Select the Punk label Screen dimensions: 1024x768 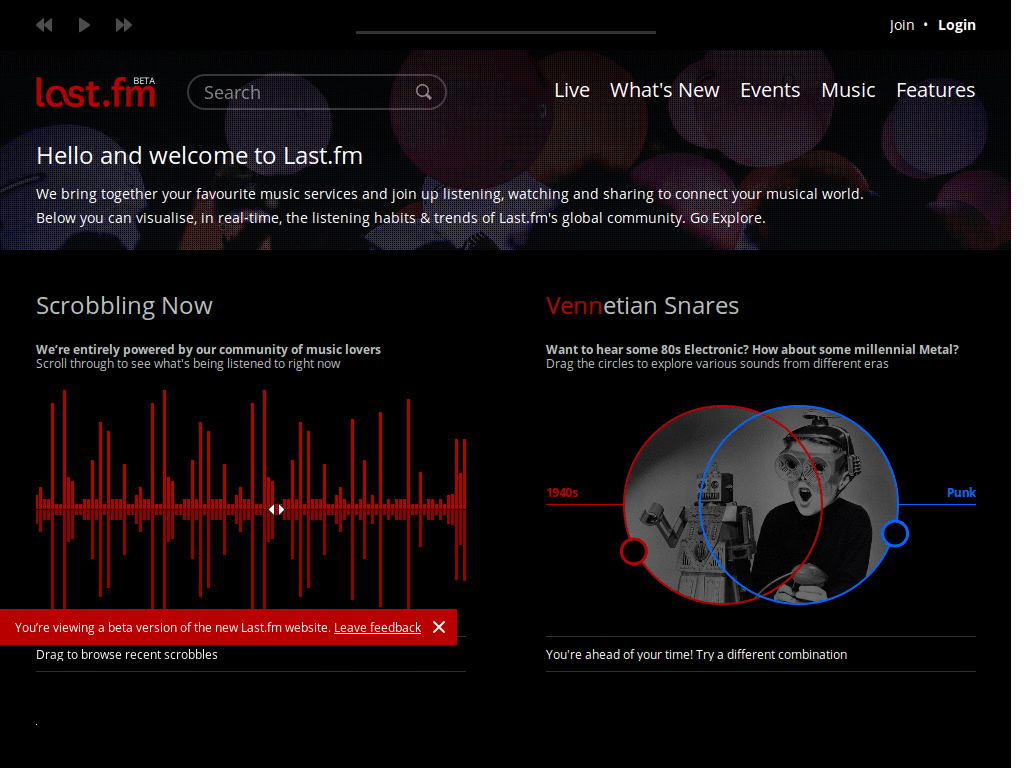pos(961,493)
